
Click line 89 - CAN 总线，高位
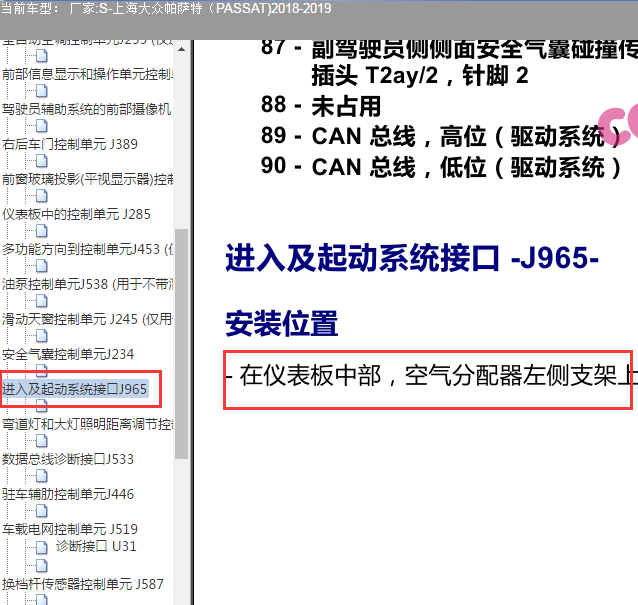(x=441, y=136)
